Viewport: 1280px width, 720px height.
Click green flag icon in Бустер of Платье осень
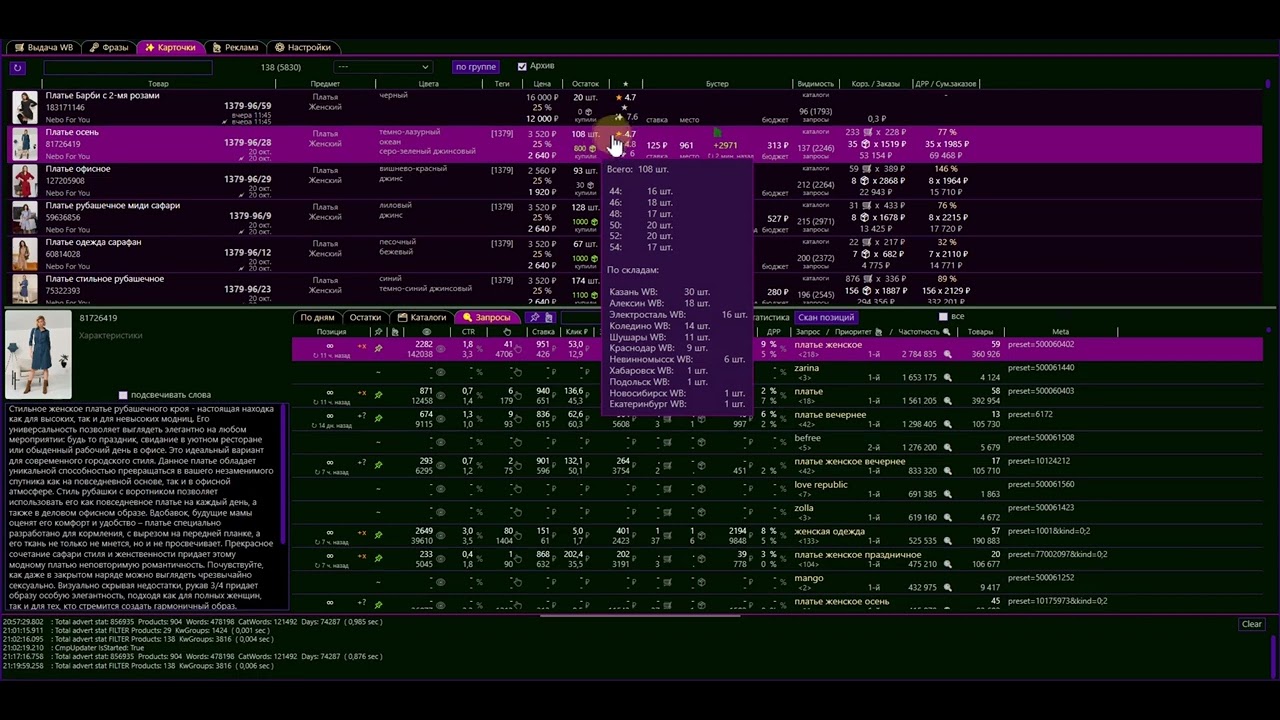pyautogui.click(x=717, y=132)
